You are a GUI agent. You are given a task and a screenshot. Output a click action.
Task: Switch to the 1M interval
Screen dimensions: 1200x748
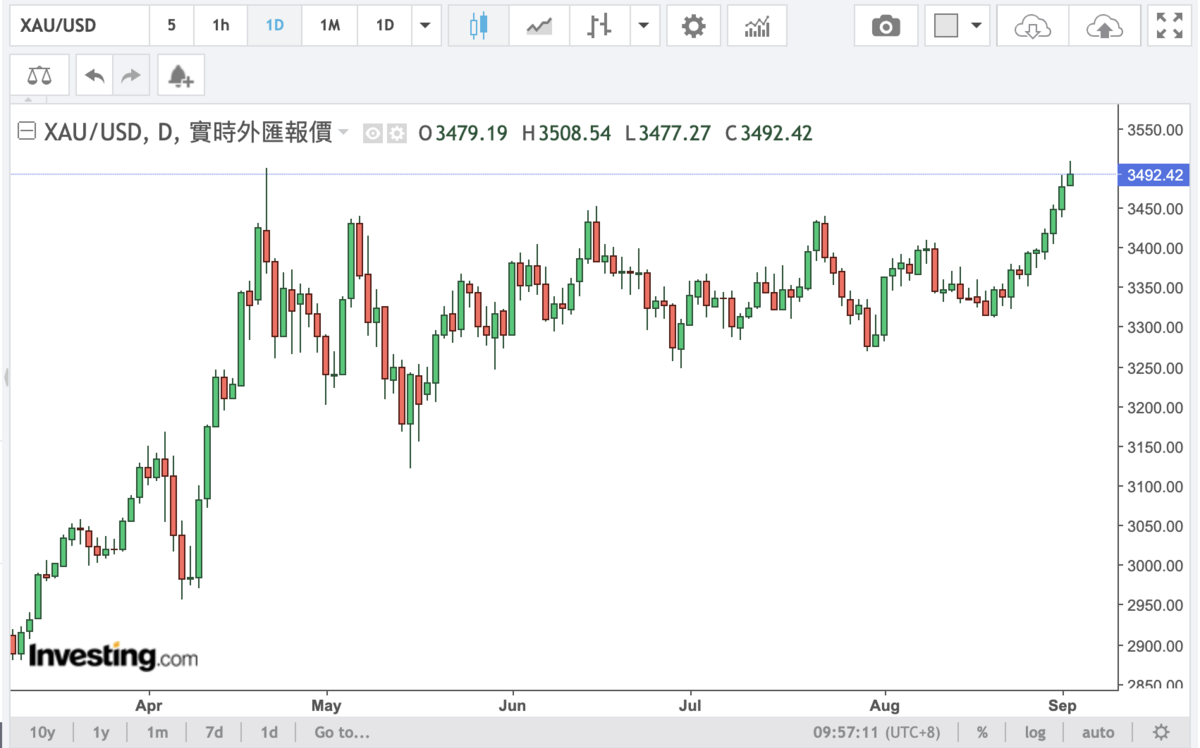(x=329, y=26)
